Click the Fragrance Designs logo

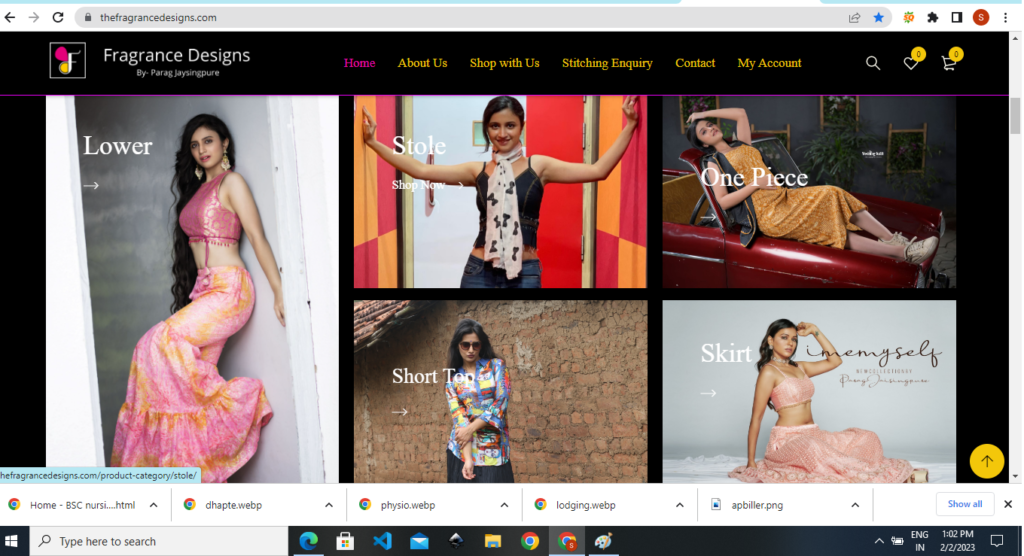pyautogui.click(x=150, y=61)
